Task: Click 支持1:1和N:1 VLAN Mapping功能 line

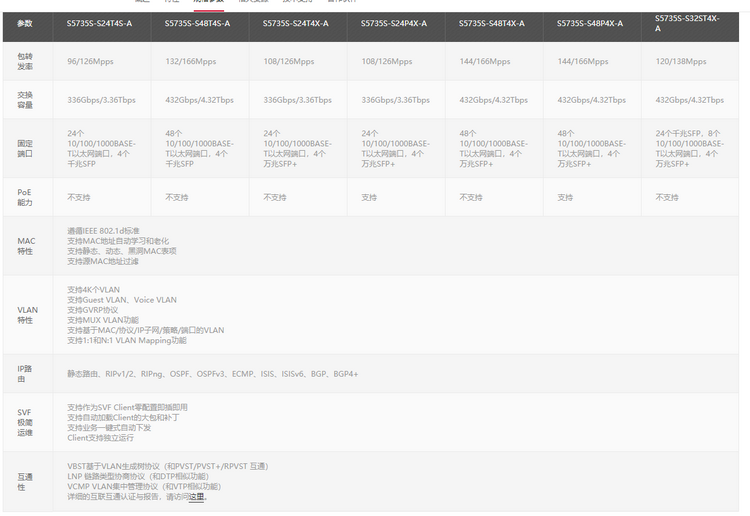Action: 127,340
